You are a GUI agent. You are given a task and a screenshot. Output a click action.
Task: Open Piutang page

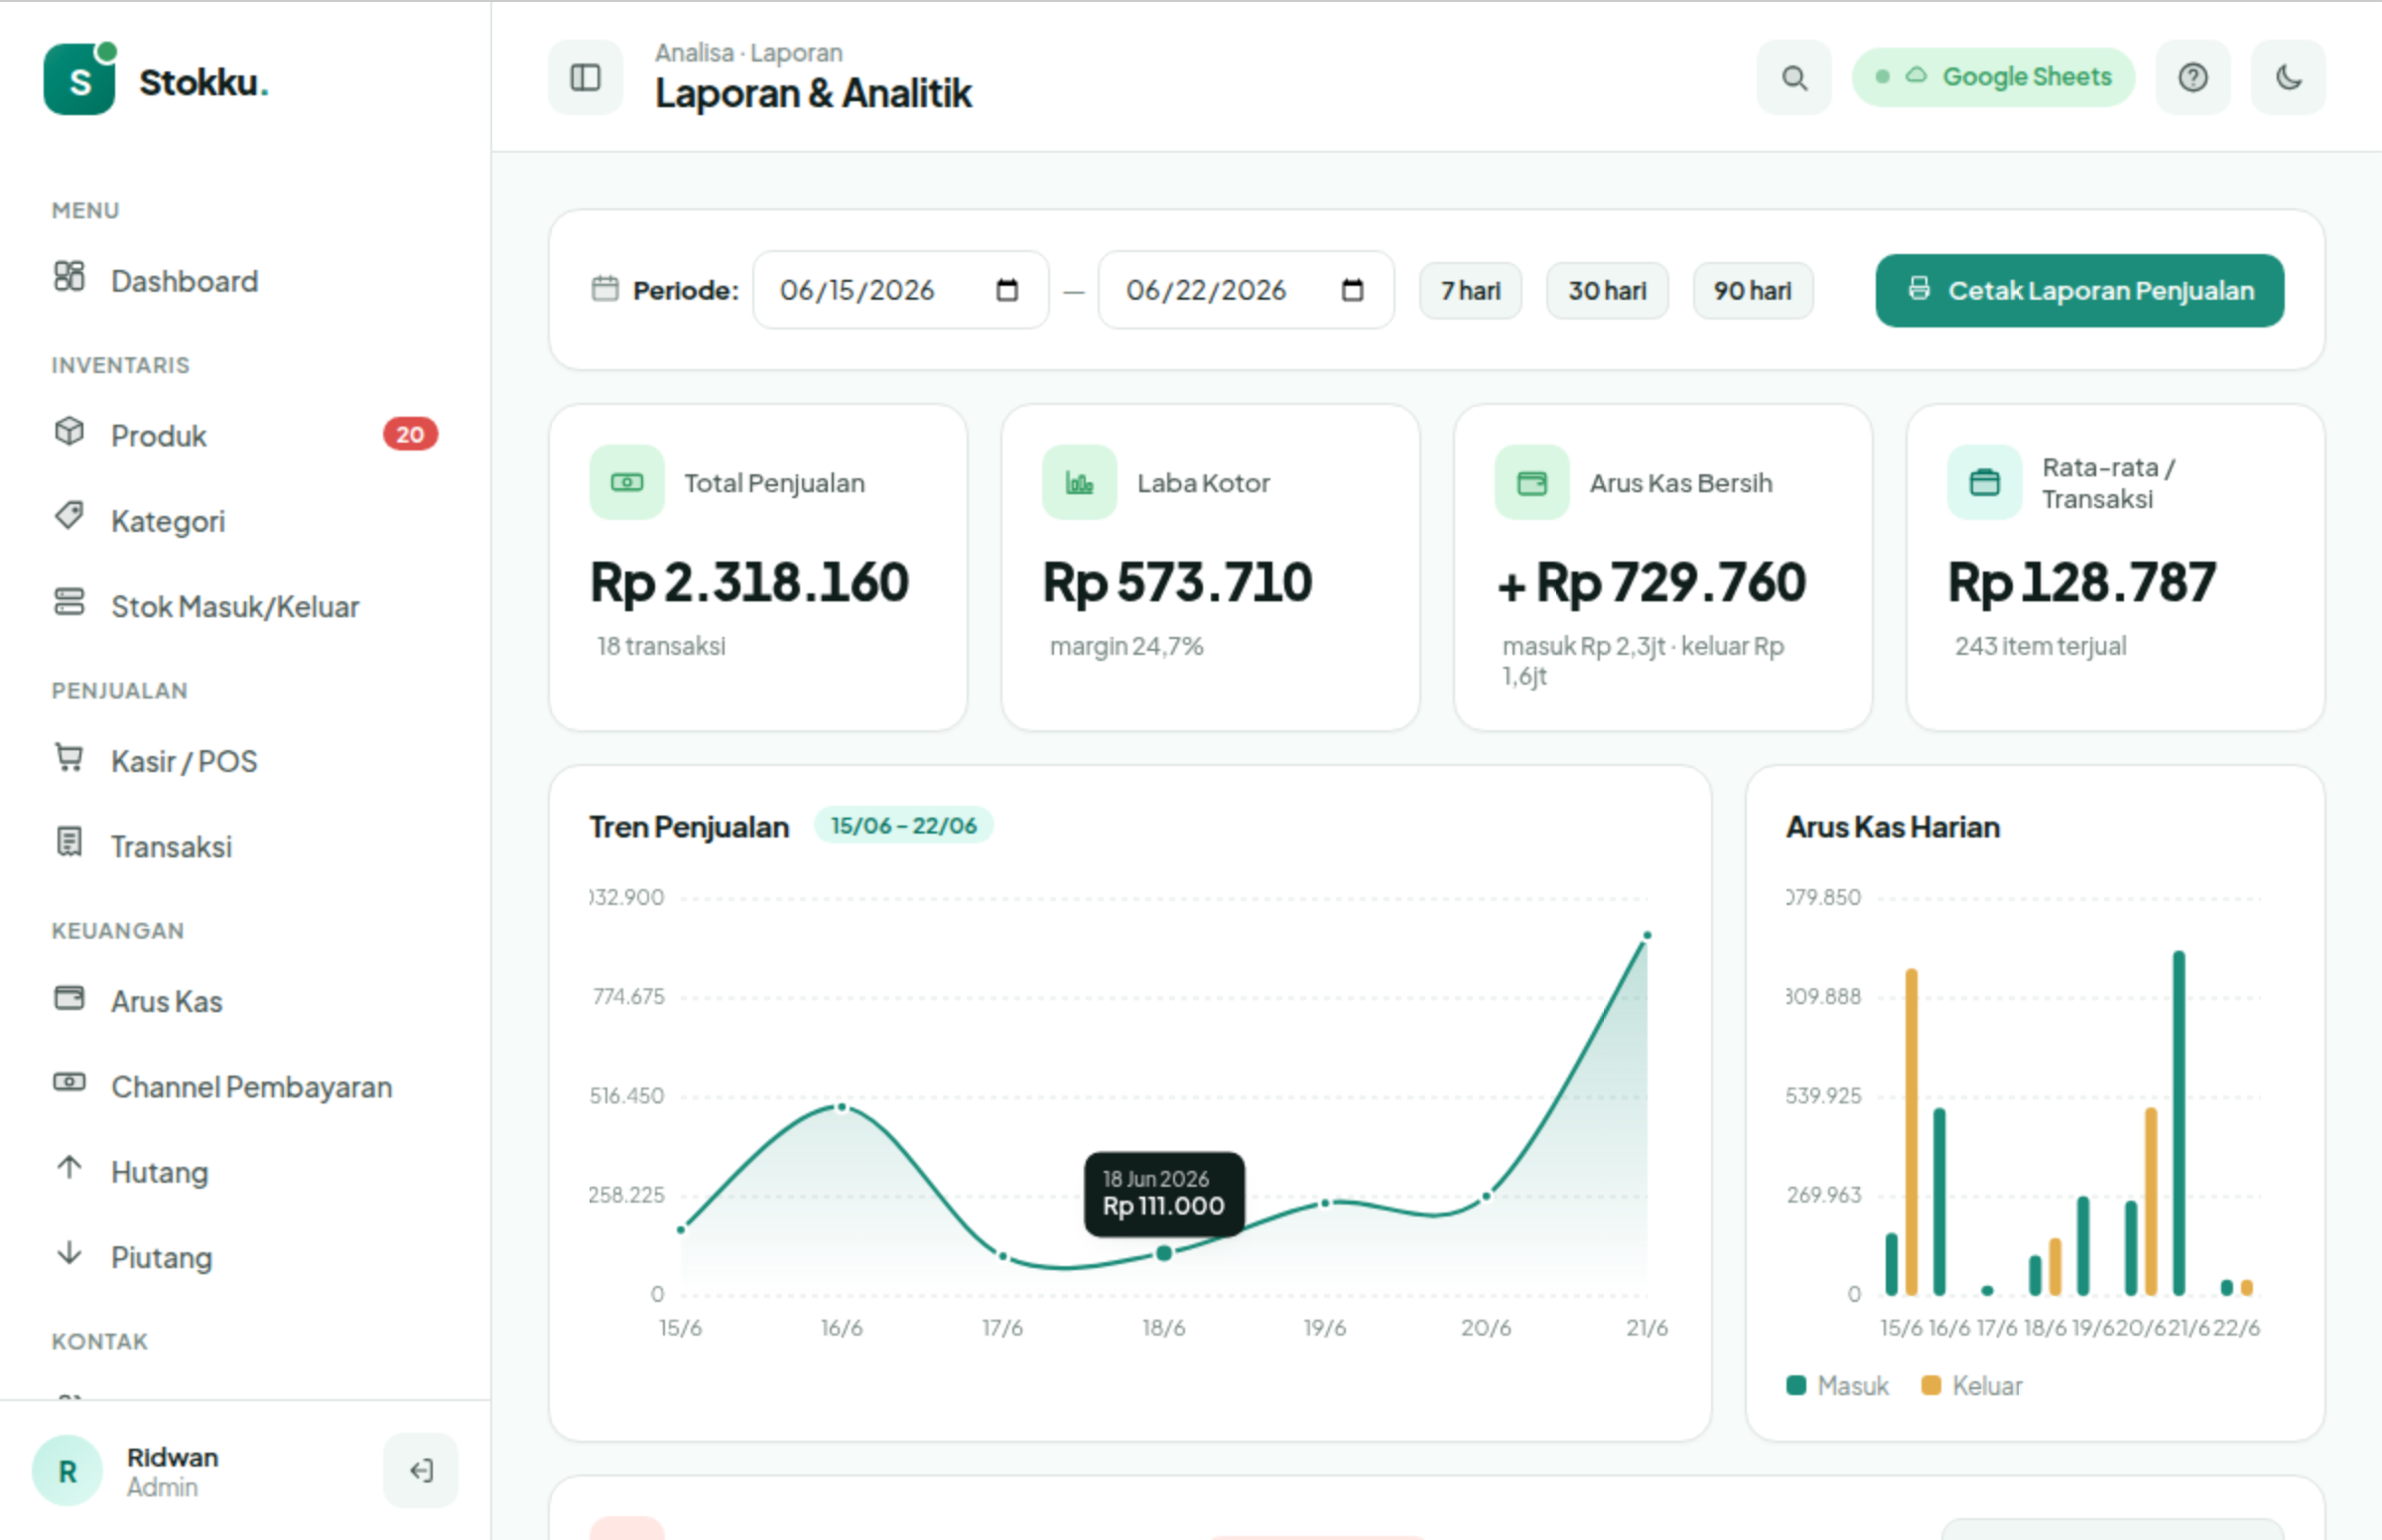[245, 1256]
